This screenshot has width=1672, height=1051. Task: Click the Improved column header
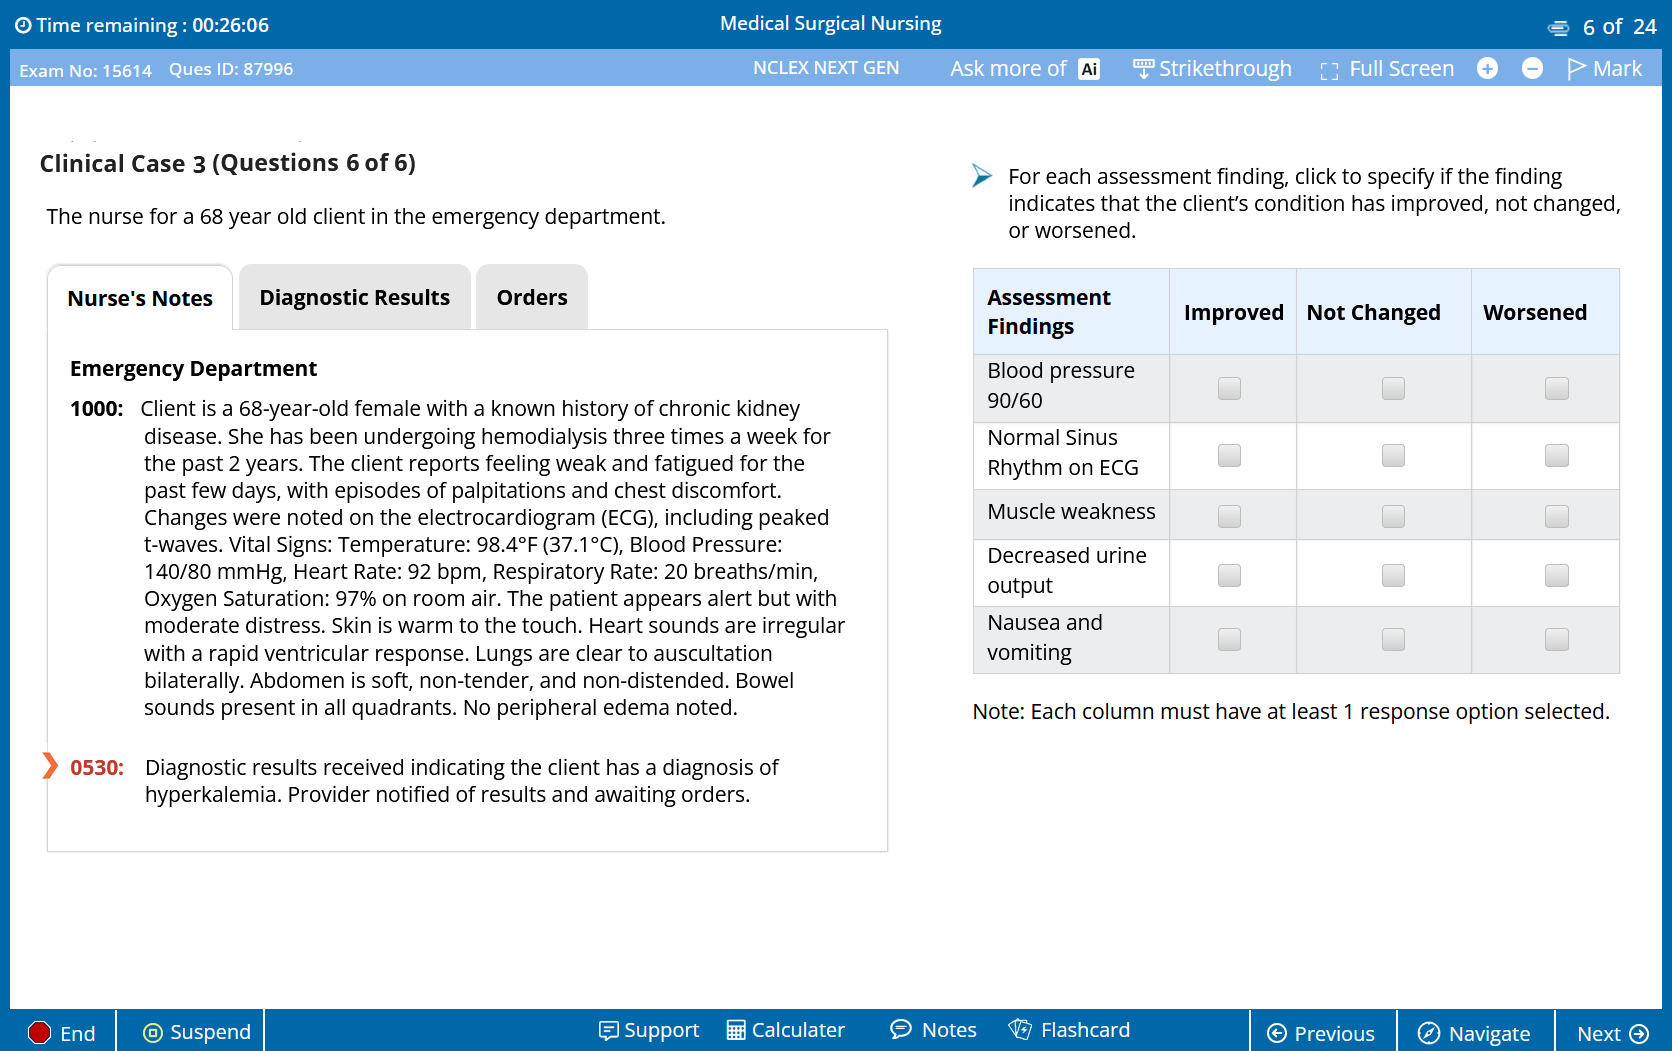point(1233,312)
